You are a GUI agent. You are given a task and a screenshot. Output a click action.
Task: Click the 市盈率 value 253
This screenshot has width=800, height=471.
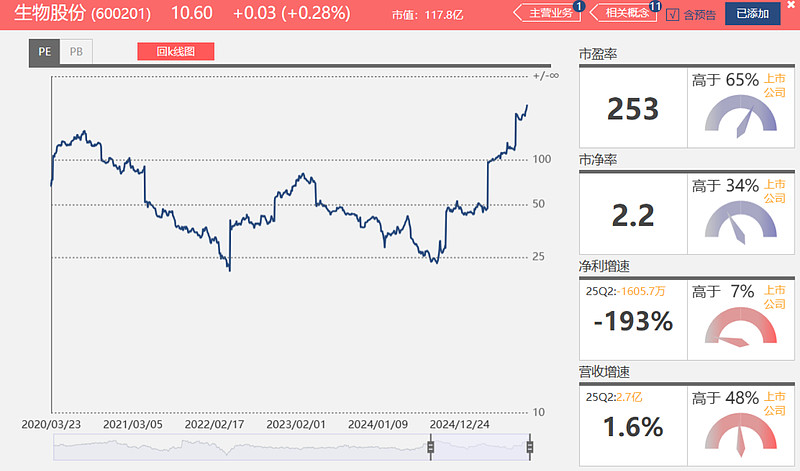tap(633, 109)
